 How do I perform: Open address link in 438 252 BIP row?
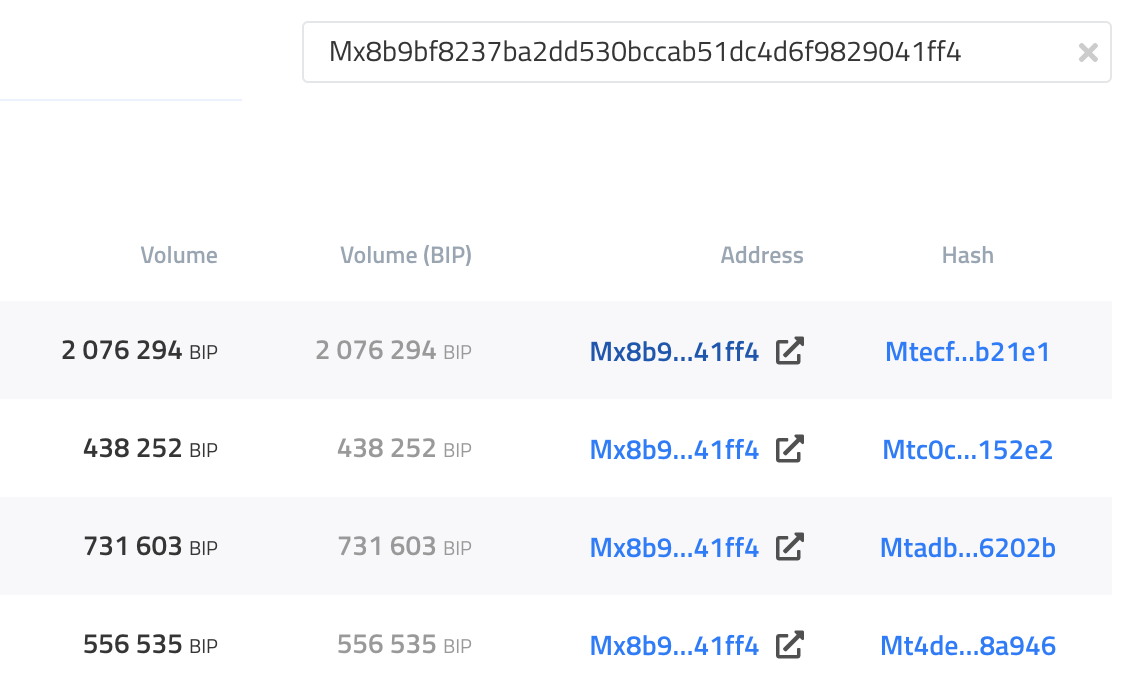click(x=674, y=449)
